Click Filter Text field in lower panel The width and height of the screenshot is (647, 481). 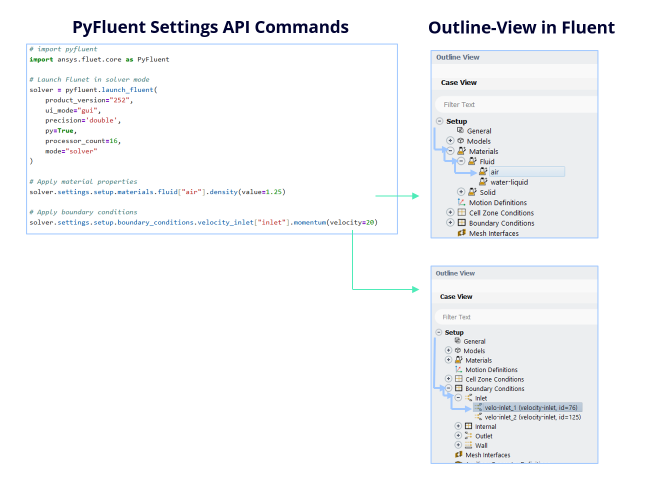point(516,317)
